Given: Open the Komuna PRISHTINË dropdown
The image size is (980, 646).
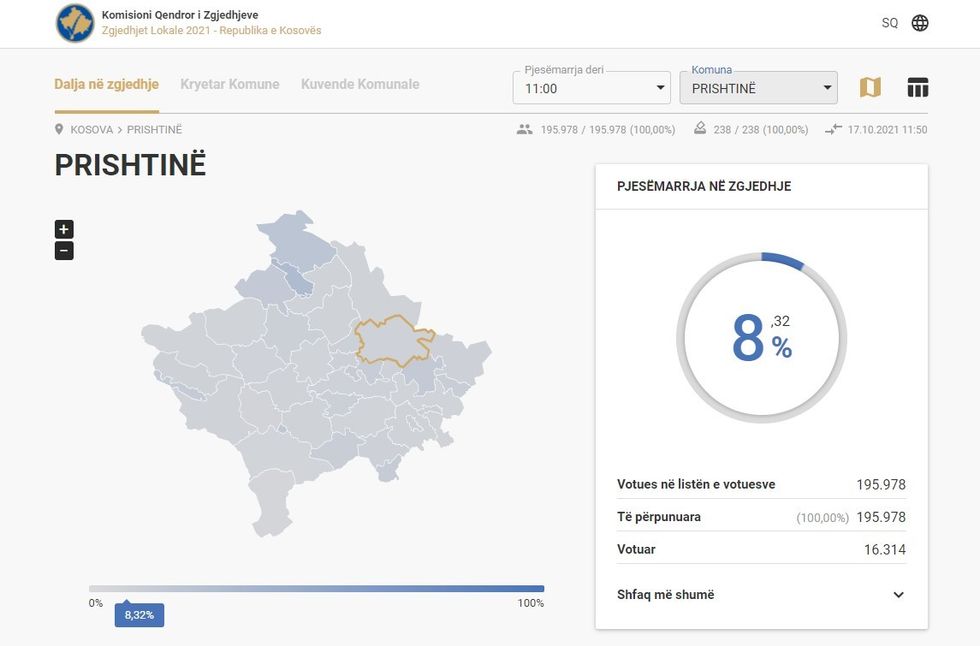Looking at the screenshot, I should click(757, 88).
